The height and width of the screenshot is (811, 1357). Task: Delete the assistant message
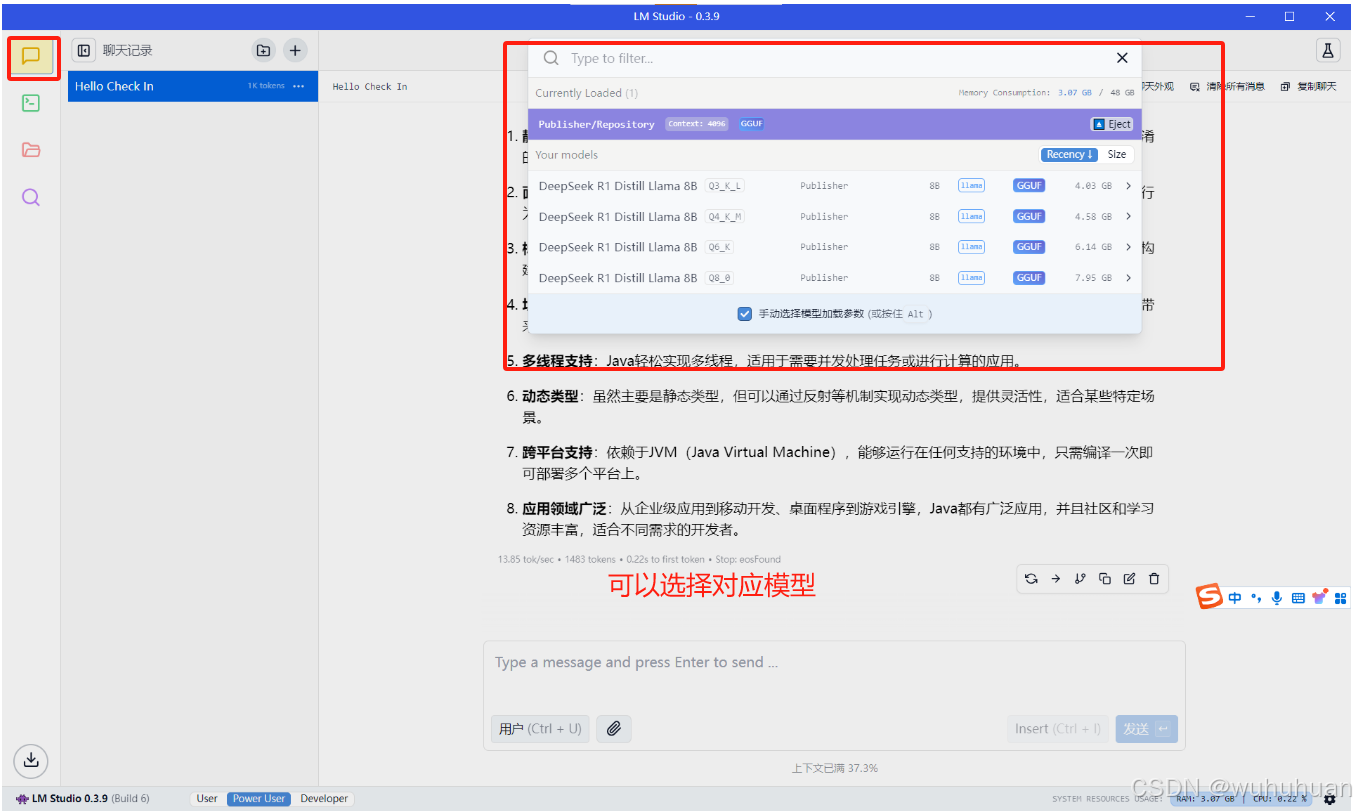pyautogui.click(x=1154, y=578)
